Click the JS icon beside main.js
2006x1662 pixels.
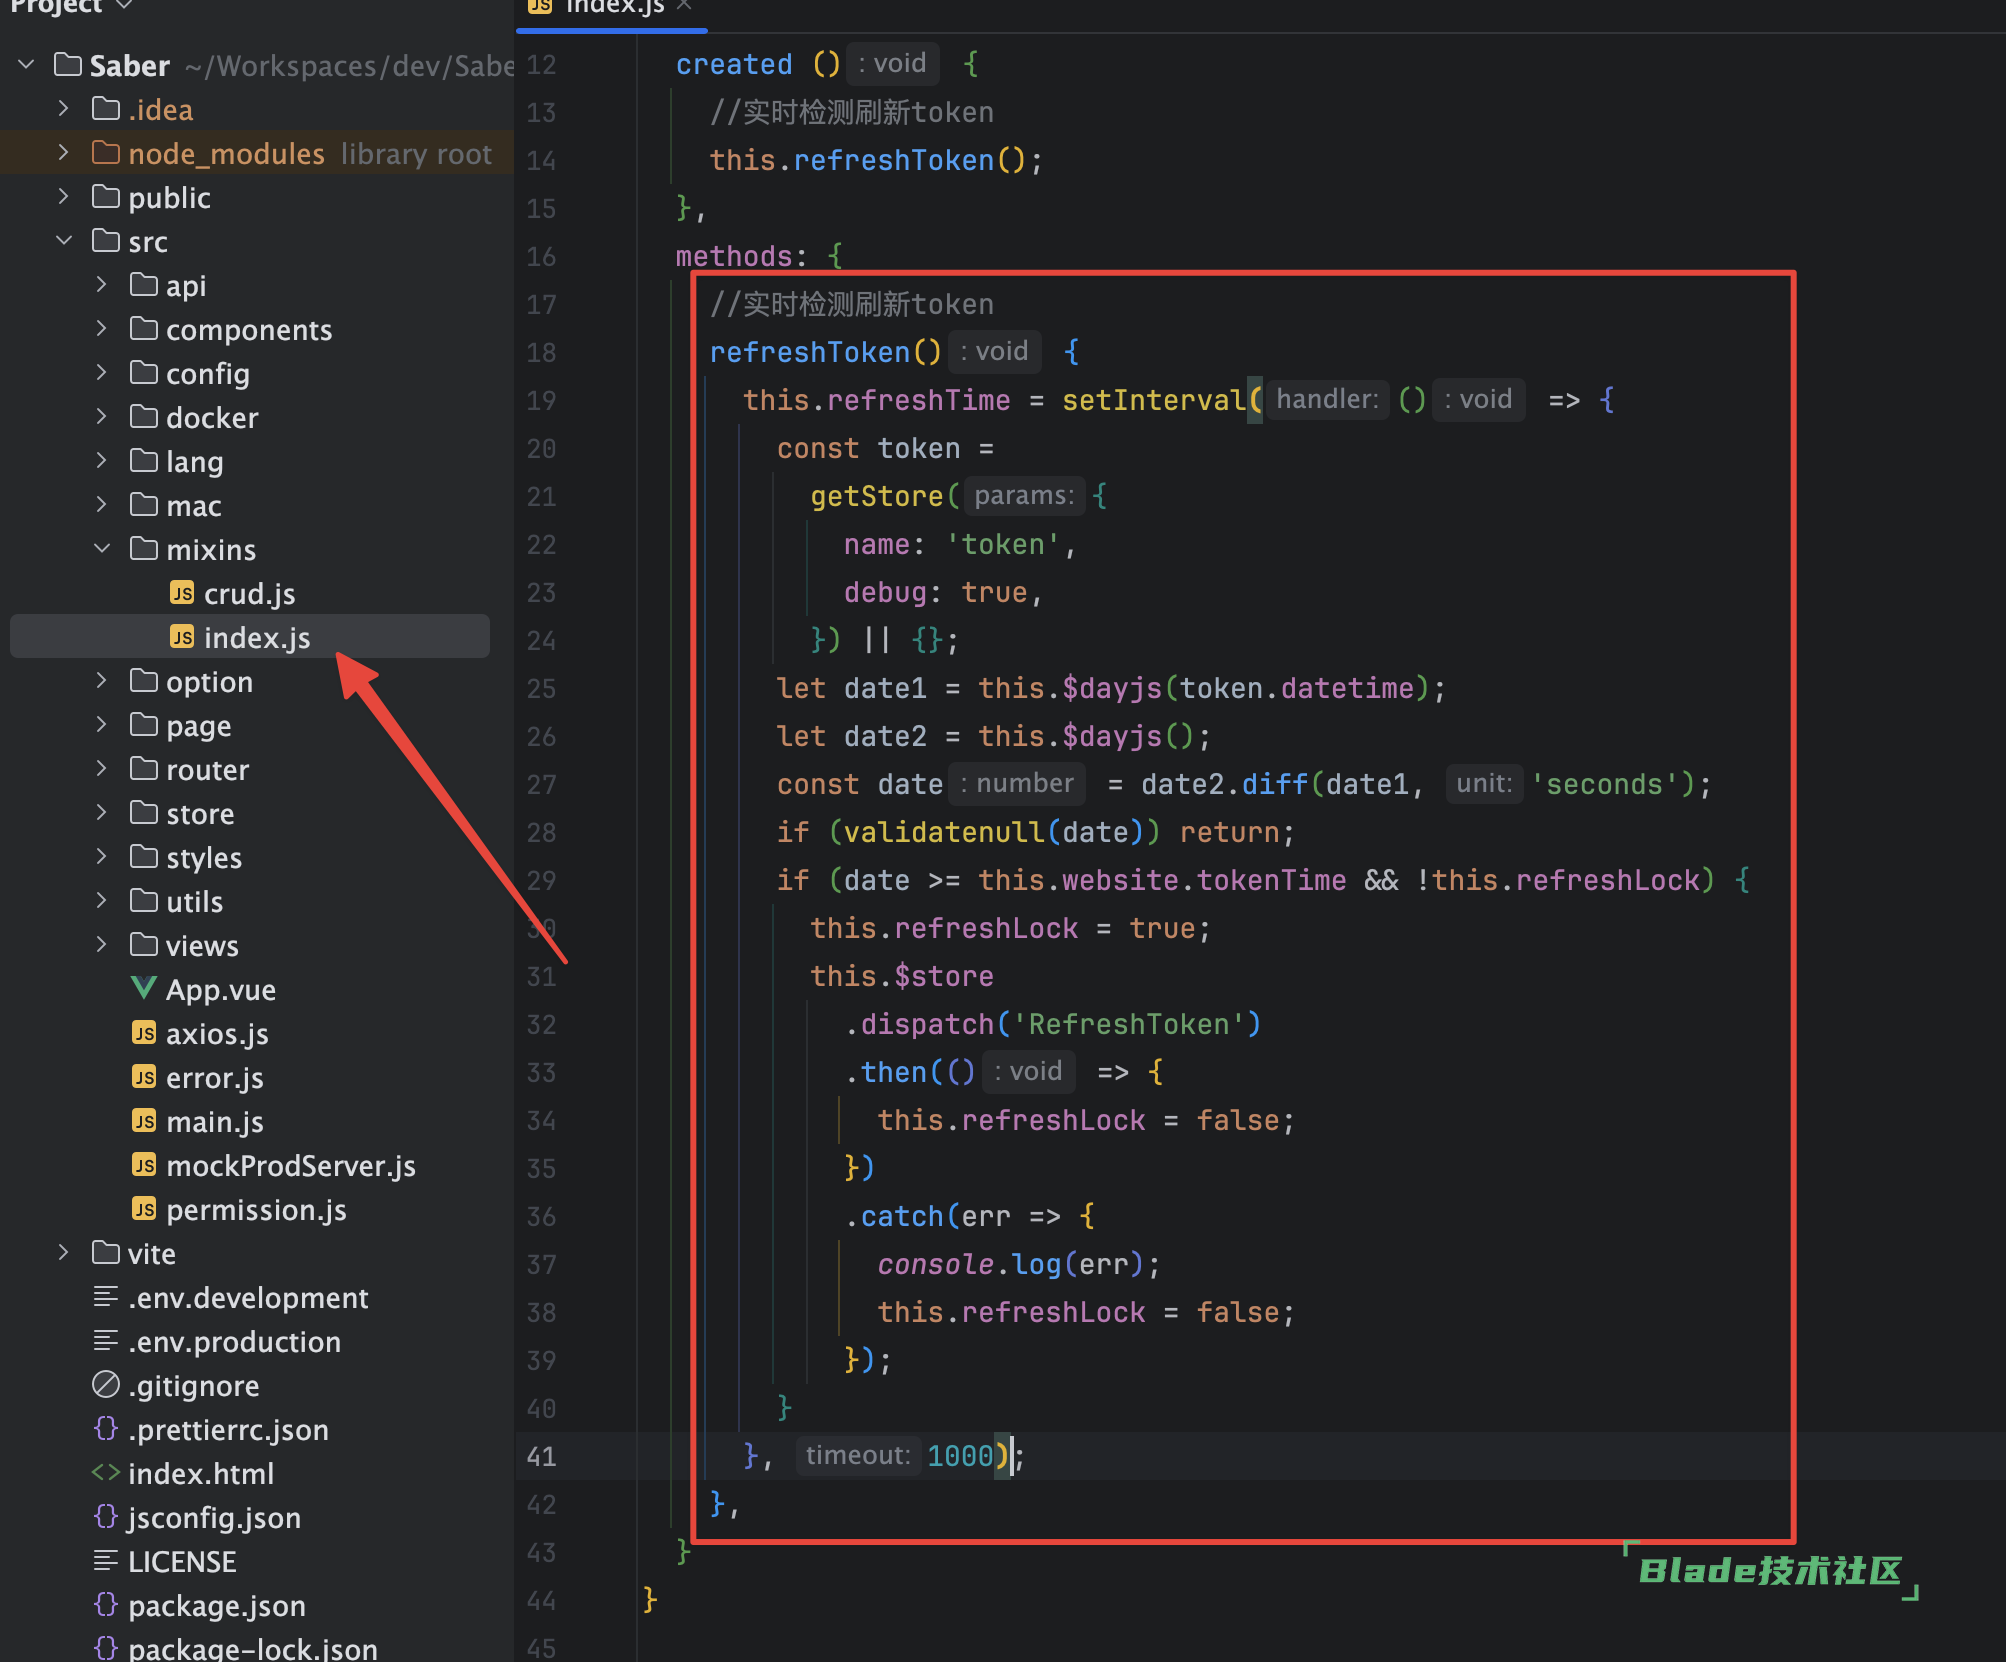[x=144, y=1121]
